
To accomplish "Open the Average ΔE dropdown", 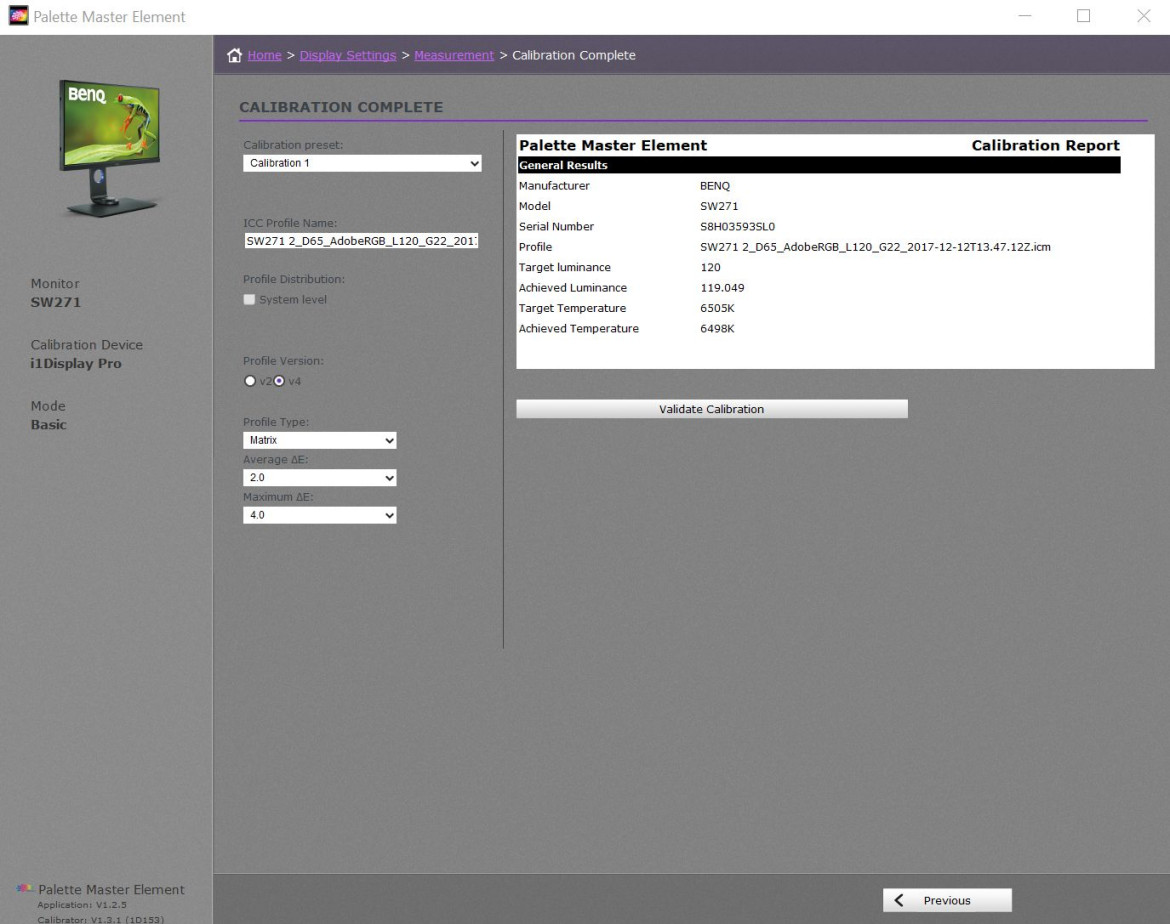I will (x=319, y=478).
